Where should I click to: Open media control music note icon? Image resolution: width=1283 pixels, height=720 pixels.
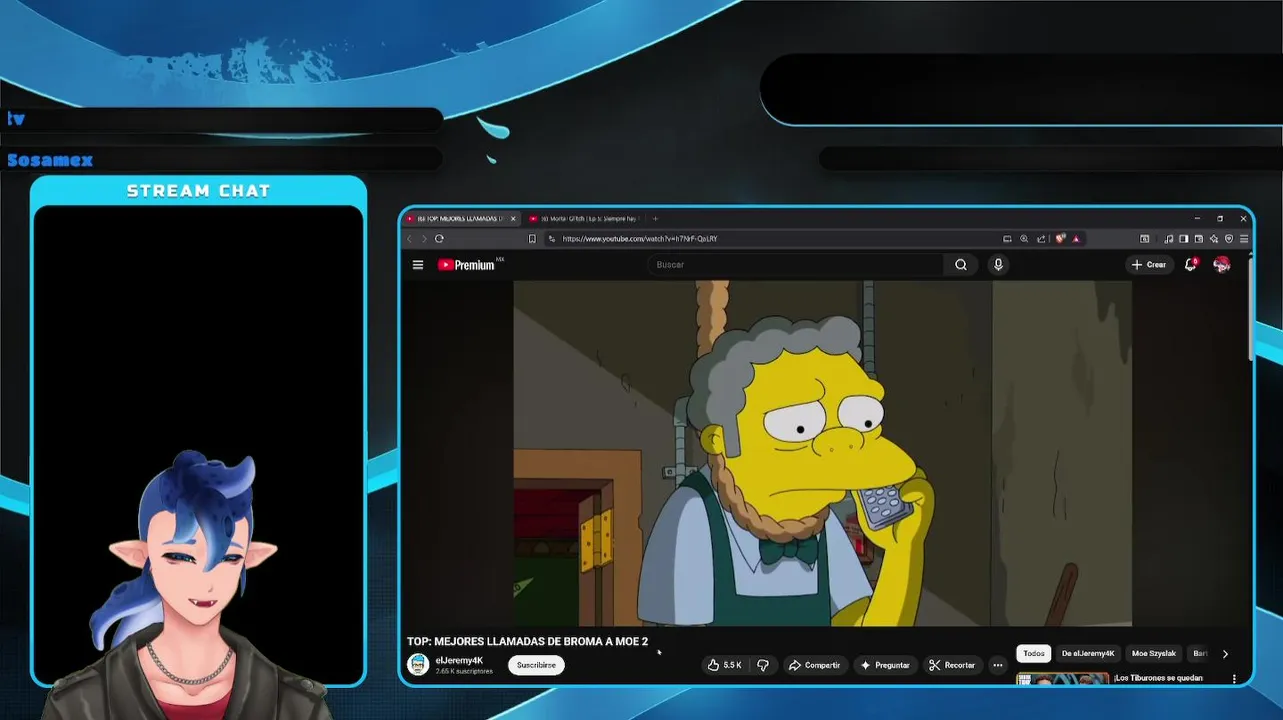pos(1169,239)
